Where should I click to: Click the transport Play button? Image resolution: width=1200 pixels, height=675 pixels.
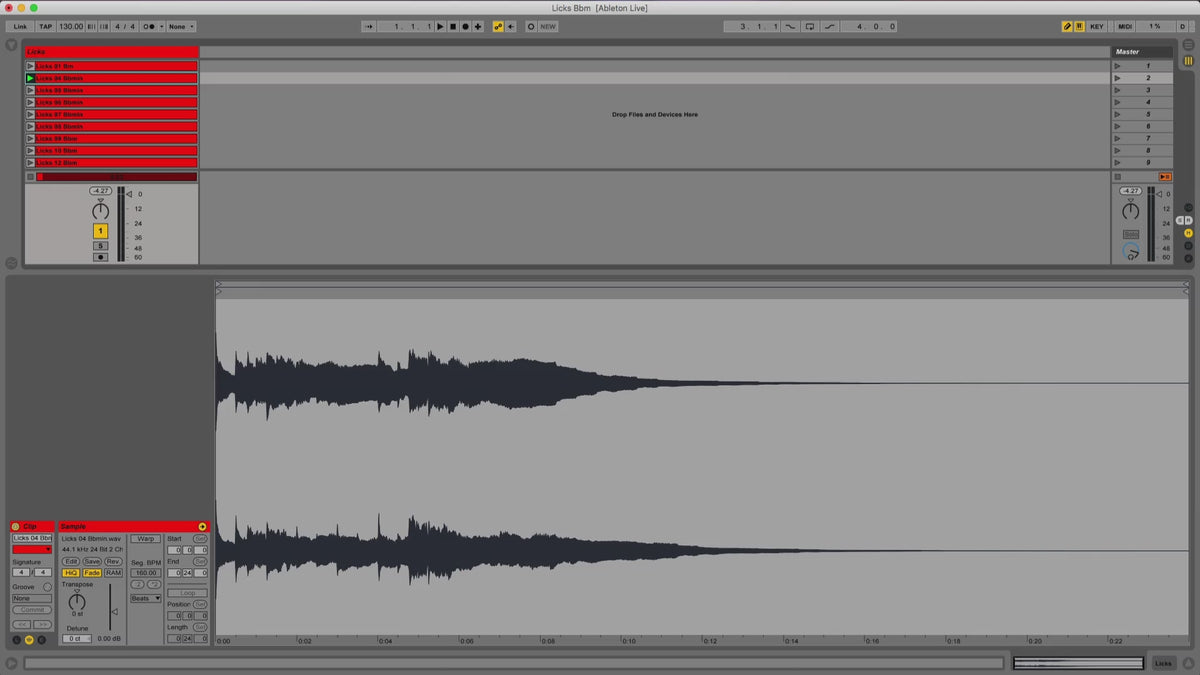pyautogui.click(x=440, y=27)
